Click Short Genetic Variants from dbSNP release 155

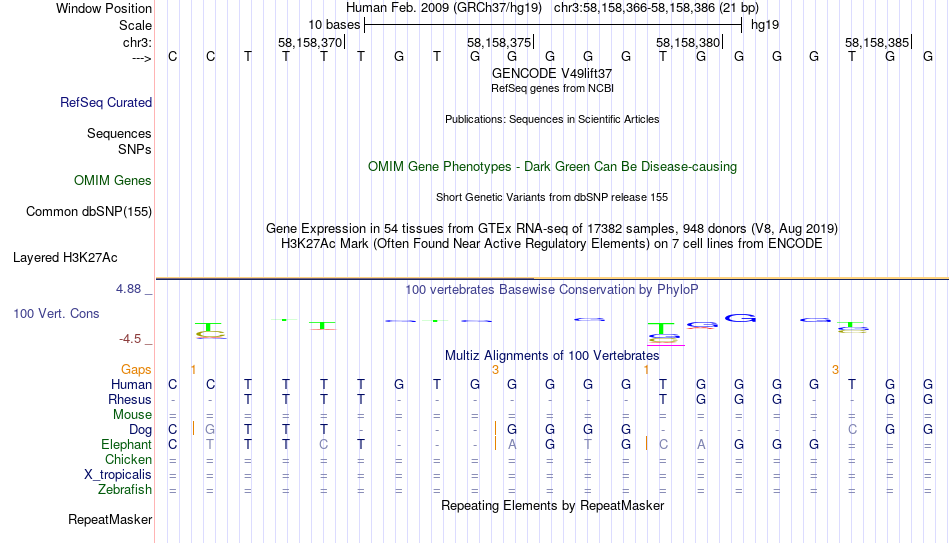[552, 198]
